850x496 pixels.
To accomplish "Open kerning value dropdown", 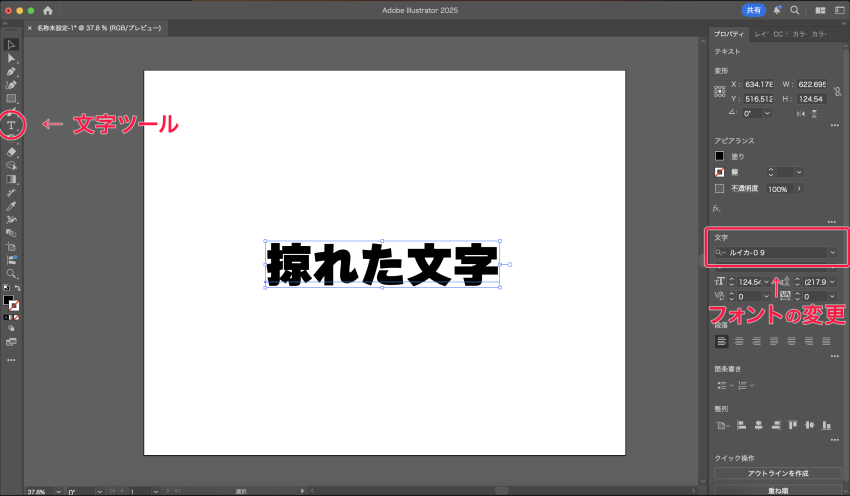I will click(x=767, y=297).
